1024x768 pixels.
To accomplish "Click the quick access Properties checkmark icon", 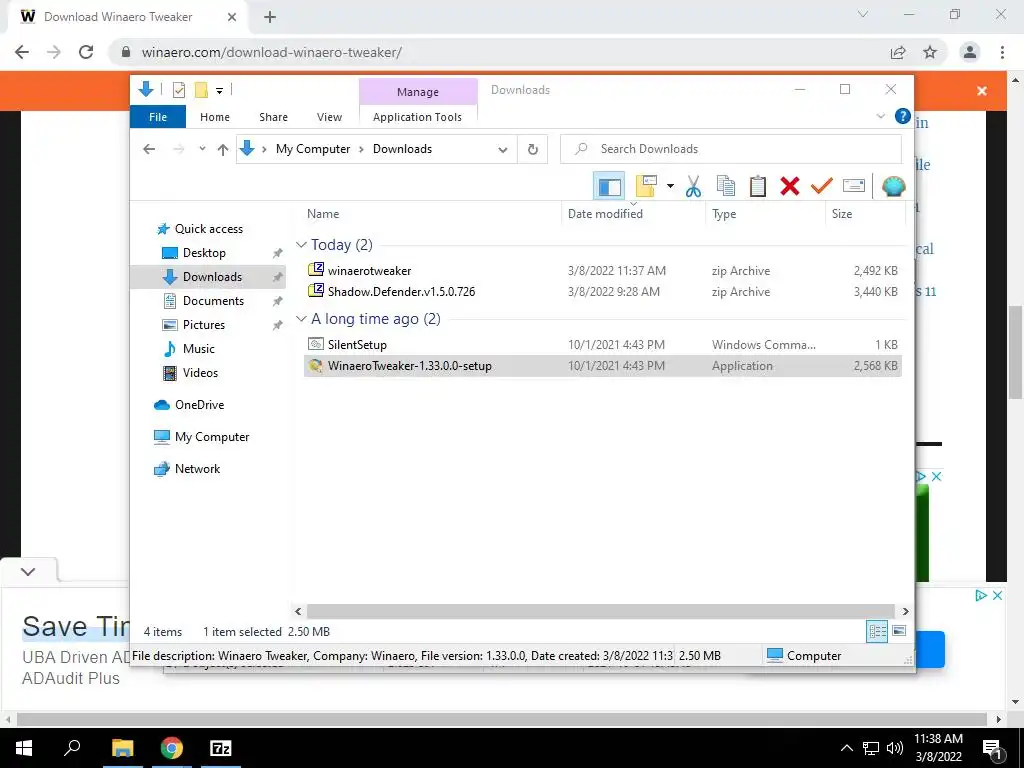I will (178, 90).
